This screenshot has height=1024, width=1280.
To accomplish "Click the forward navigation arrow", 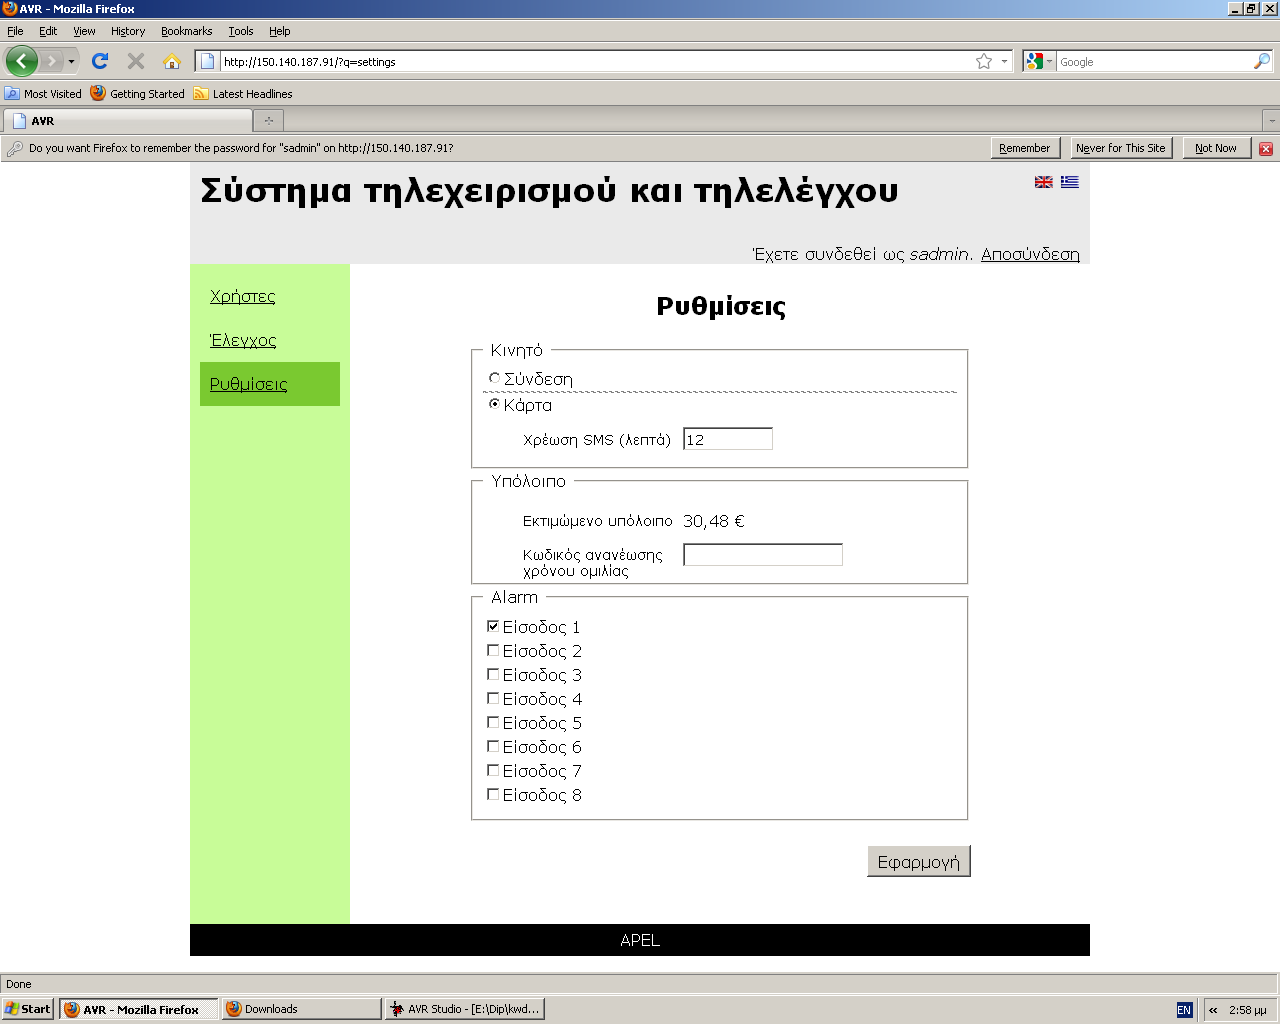I will [51, 61].
